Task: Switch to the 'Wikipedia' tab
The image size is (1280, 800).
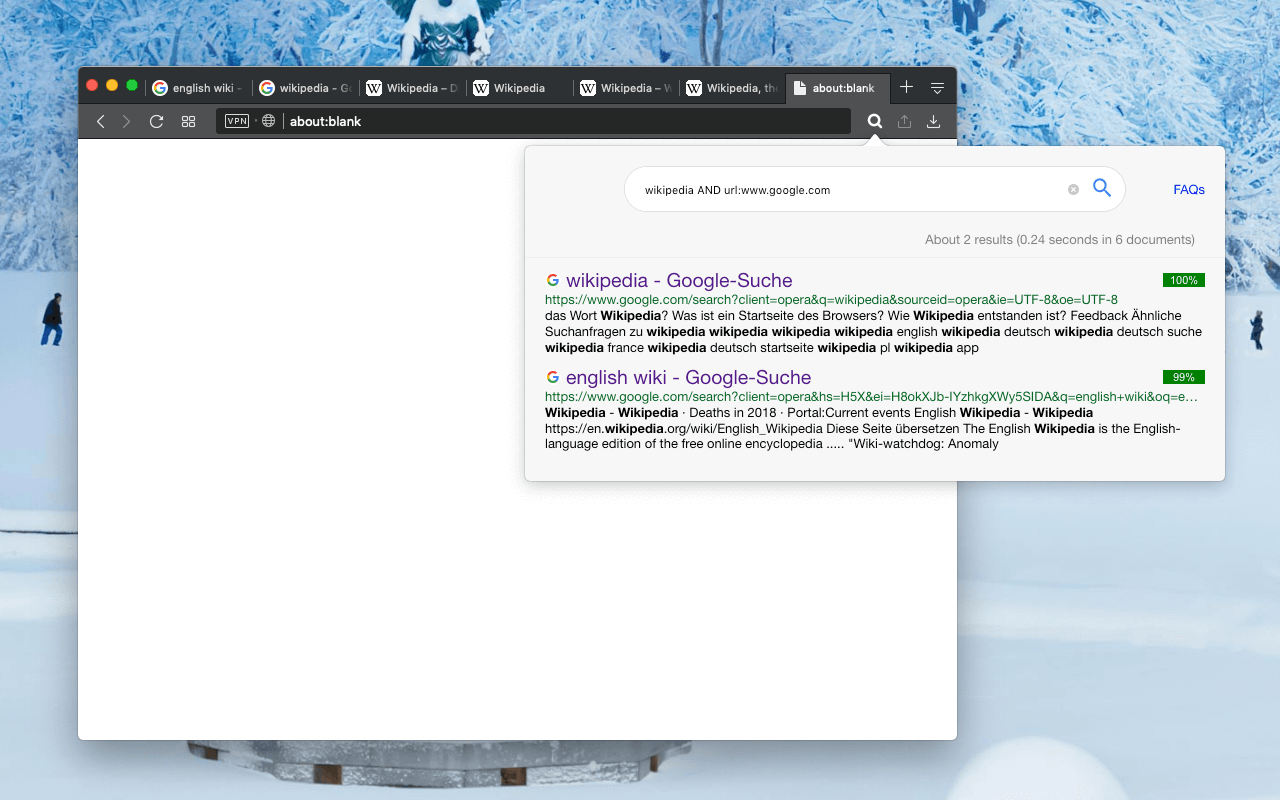Action: (x=518, y=88)
